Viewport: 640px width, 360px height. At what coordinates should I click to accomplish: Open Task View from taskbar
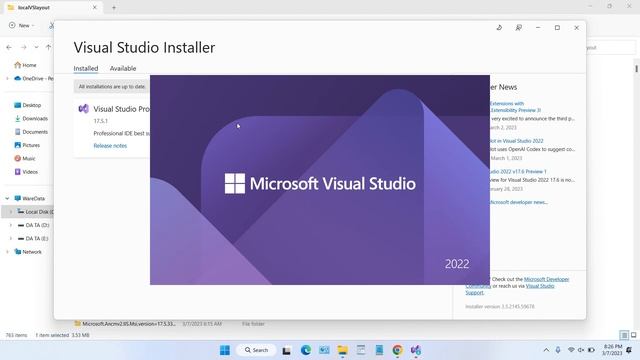pyautogui.click(x=287, y=350)
